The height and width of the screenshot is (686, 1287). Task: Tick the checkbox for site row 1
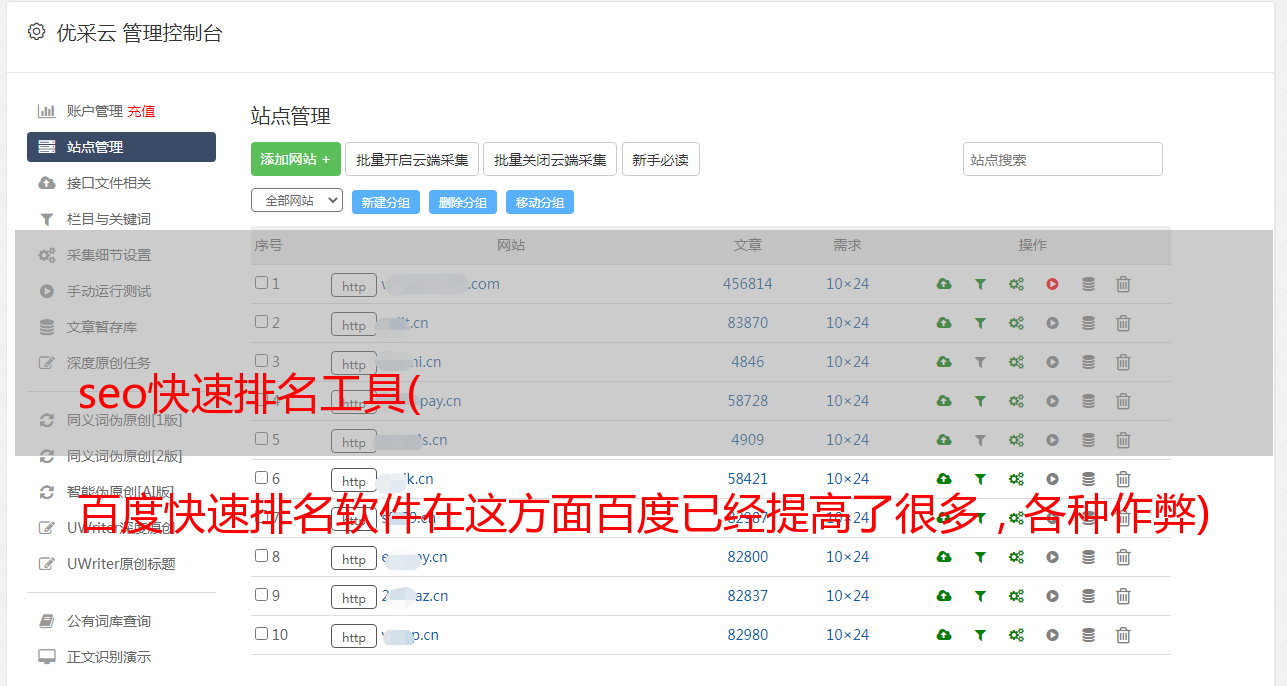(x=261, y=283)
